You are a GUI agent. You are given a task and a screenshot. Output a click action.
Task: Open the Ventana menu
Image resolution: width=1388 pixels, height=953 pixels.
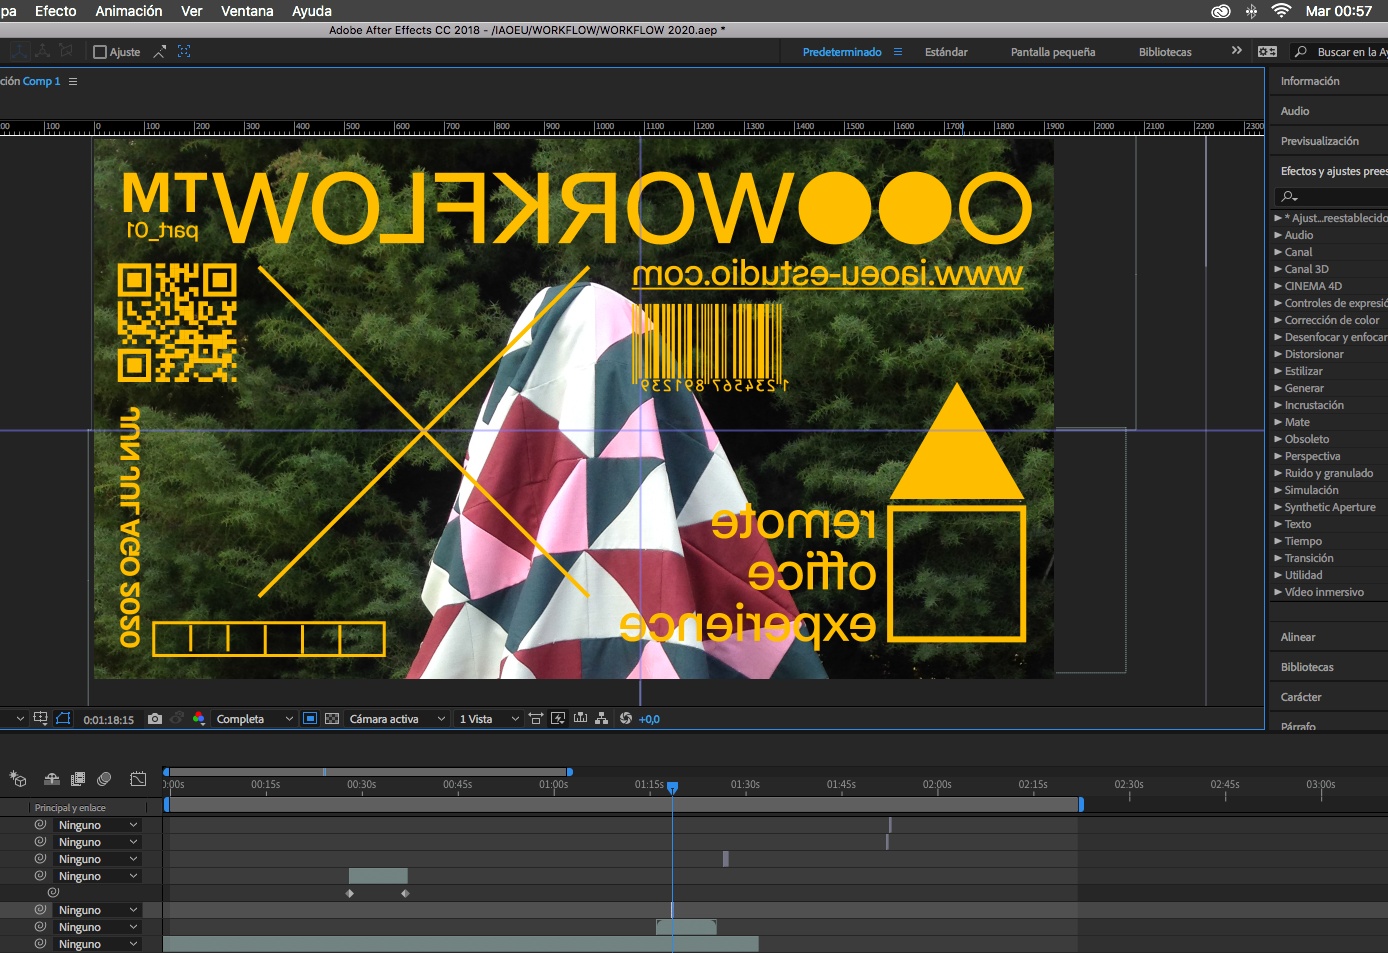(247, 11)
